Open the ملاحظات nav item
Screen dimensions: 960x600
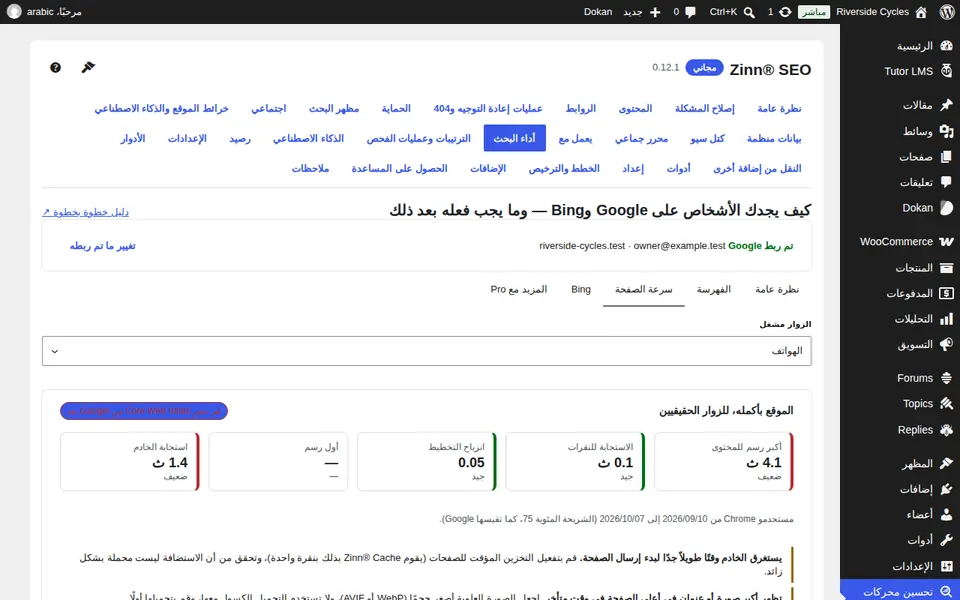(x=310, y=168)
